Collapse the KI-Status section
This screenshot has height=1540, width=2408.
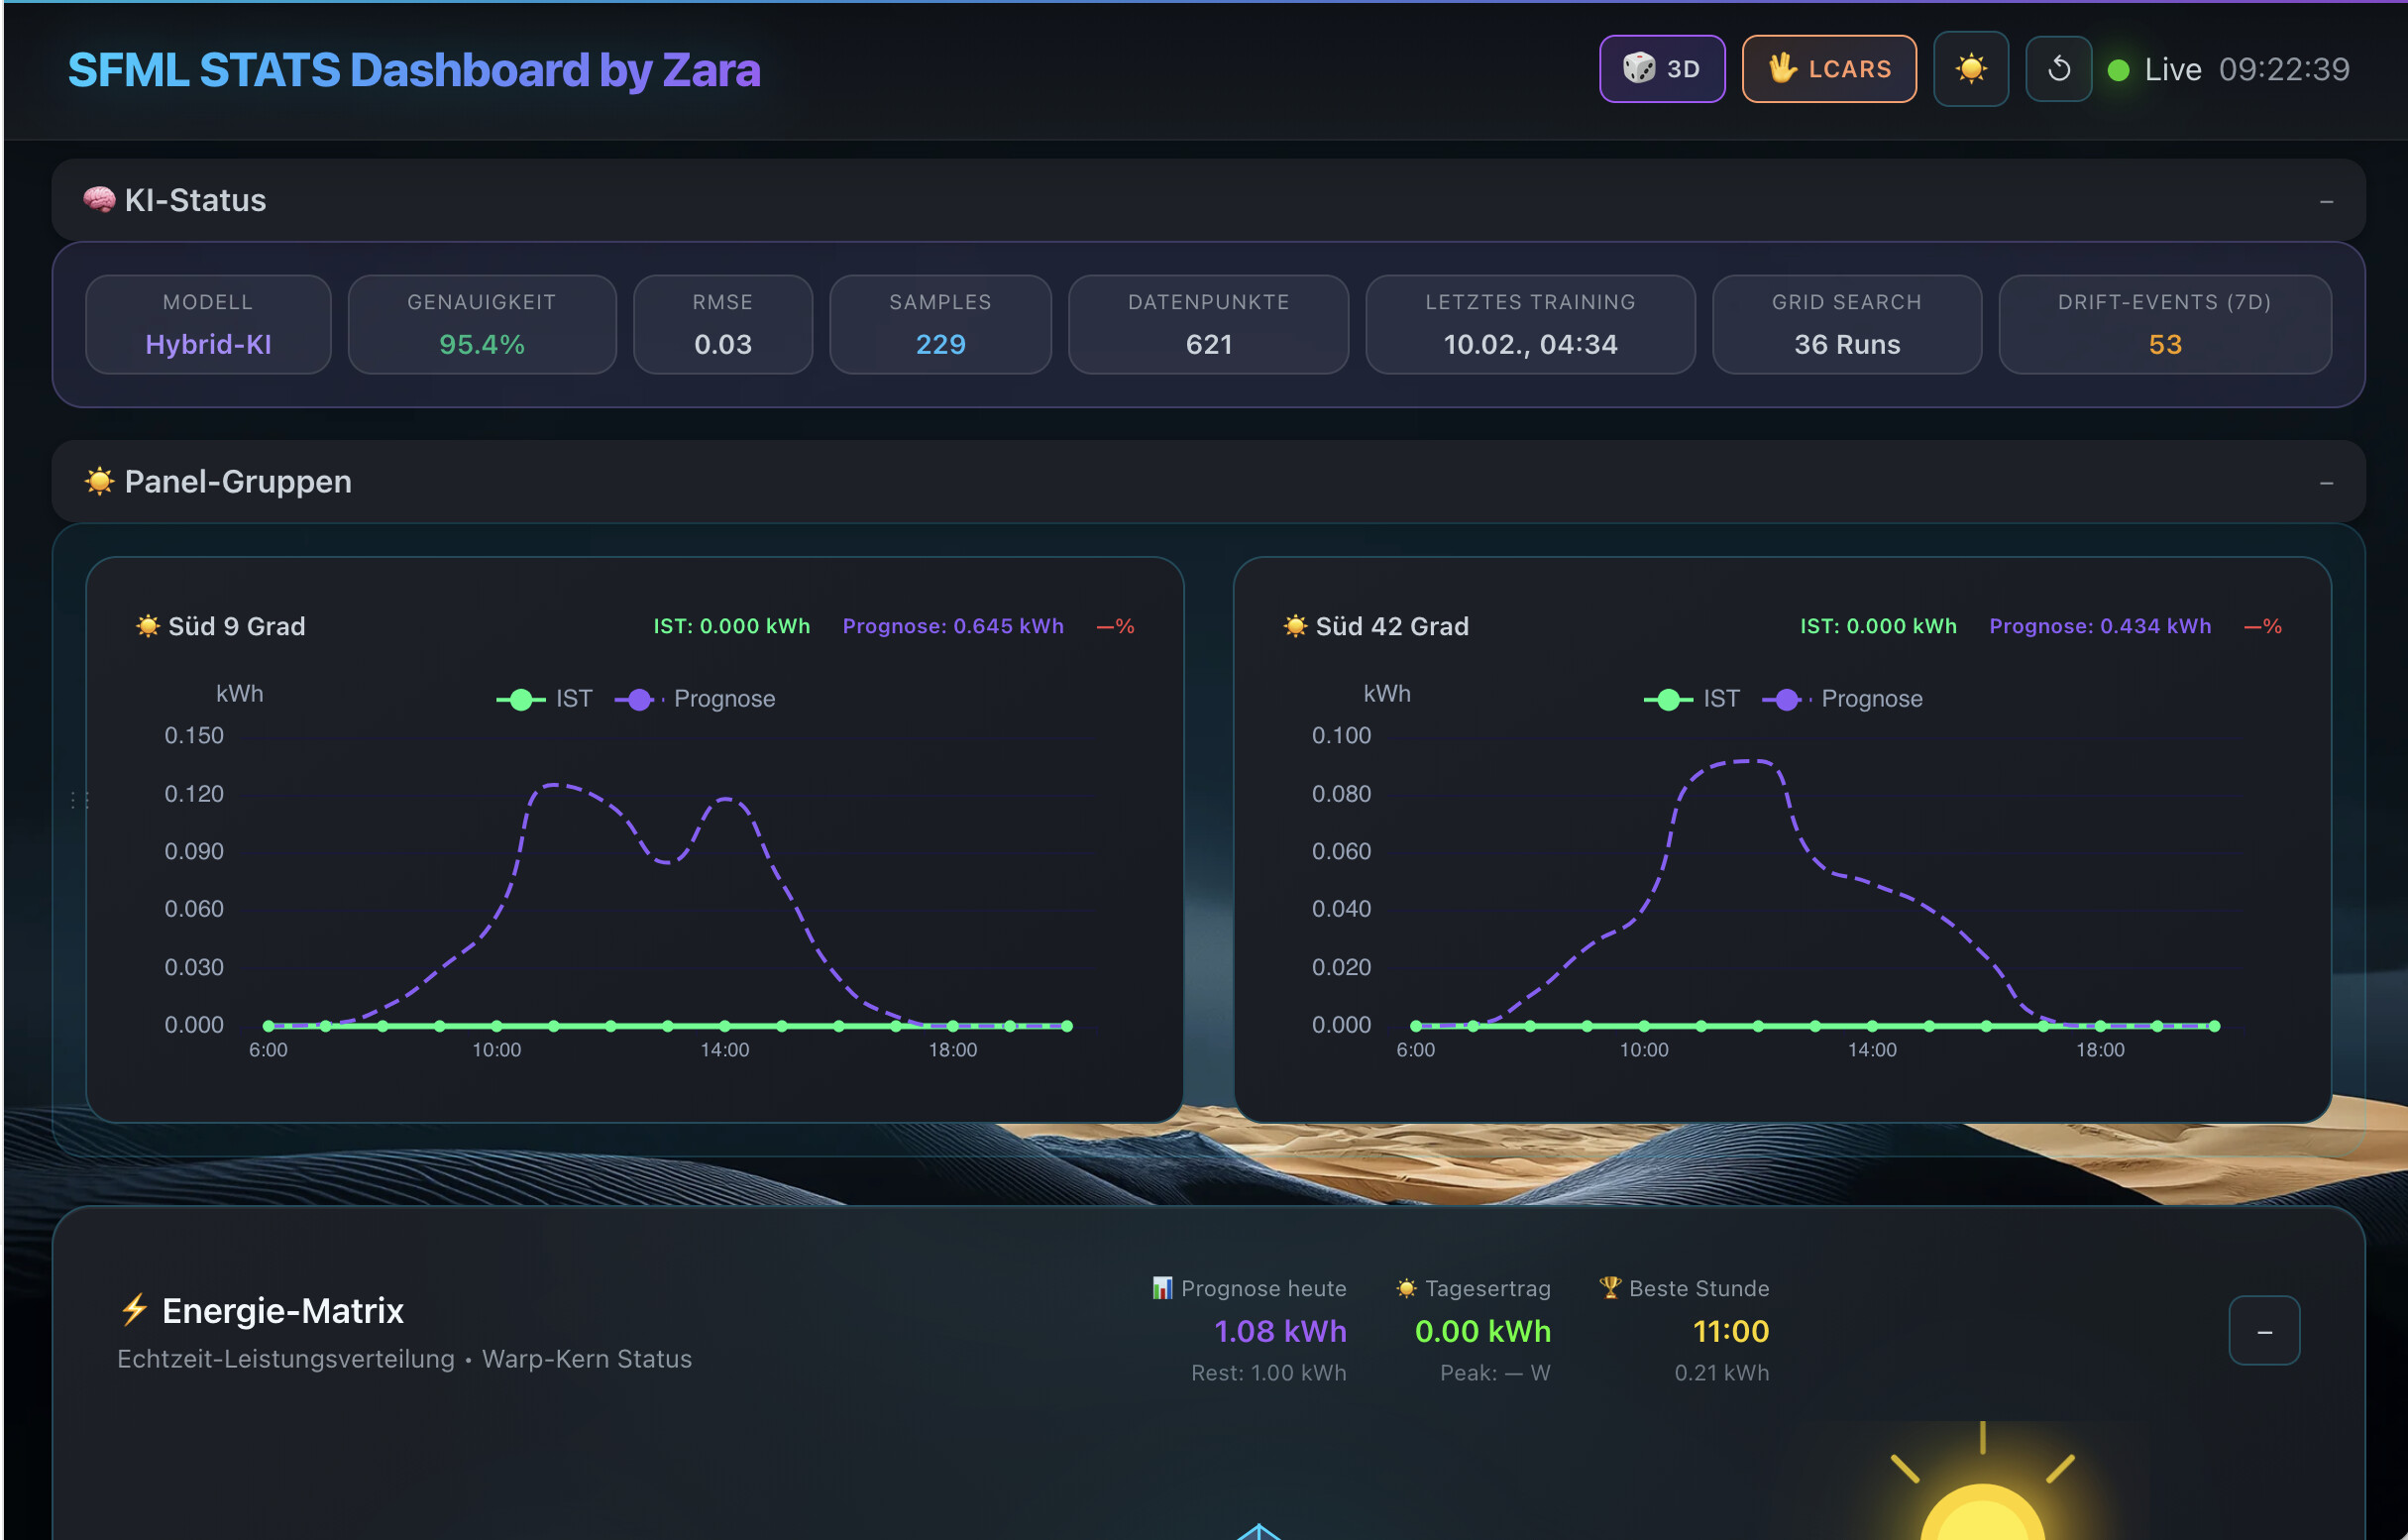tap(2326, 202)
